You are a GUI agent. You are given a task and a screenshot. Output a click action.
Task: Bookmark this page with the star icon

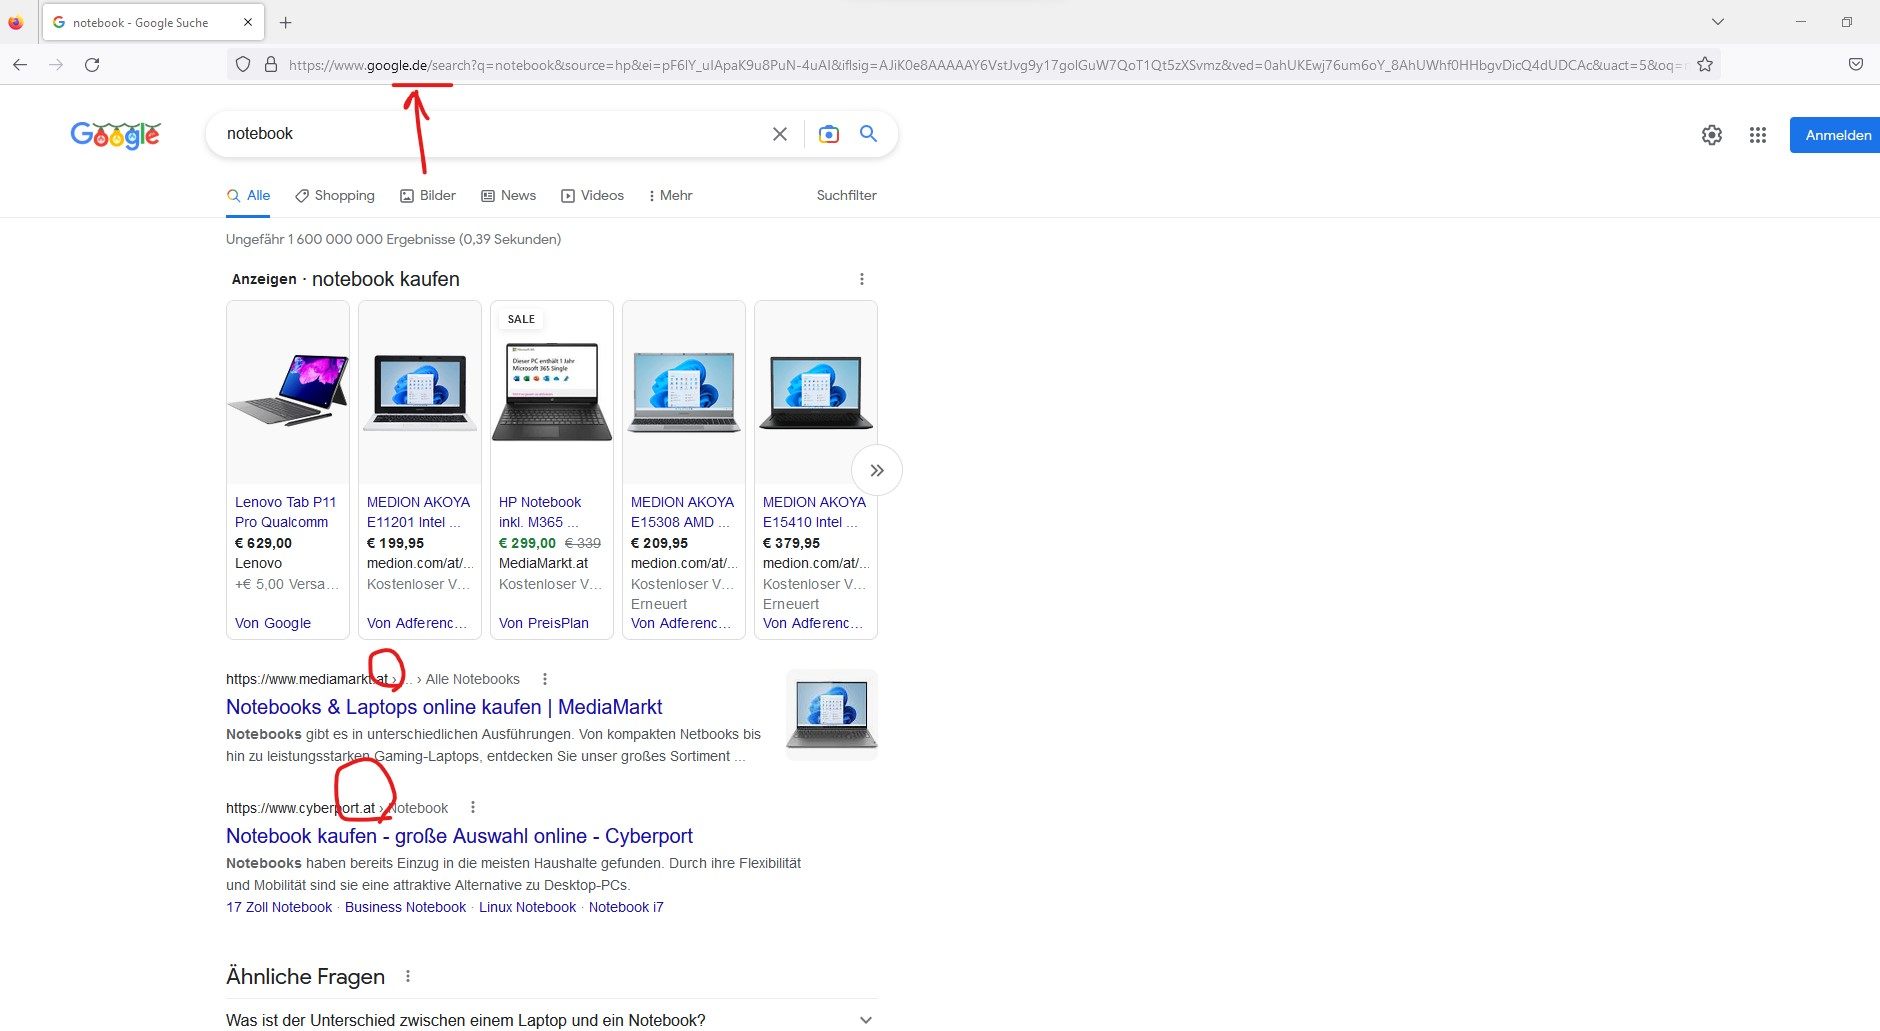1705,64
